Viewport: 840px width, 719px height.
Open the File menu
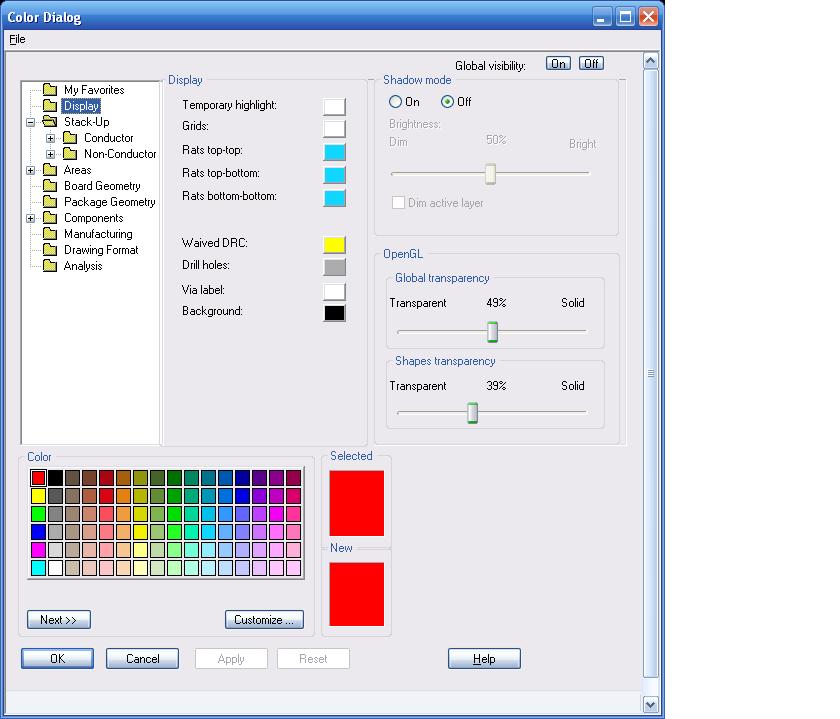17,40
